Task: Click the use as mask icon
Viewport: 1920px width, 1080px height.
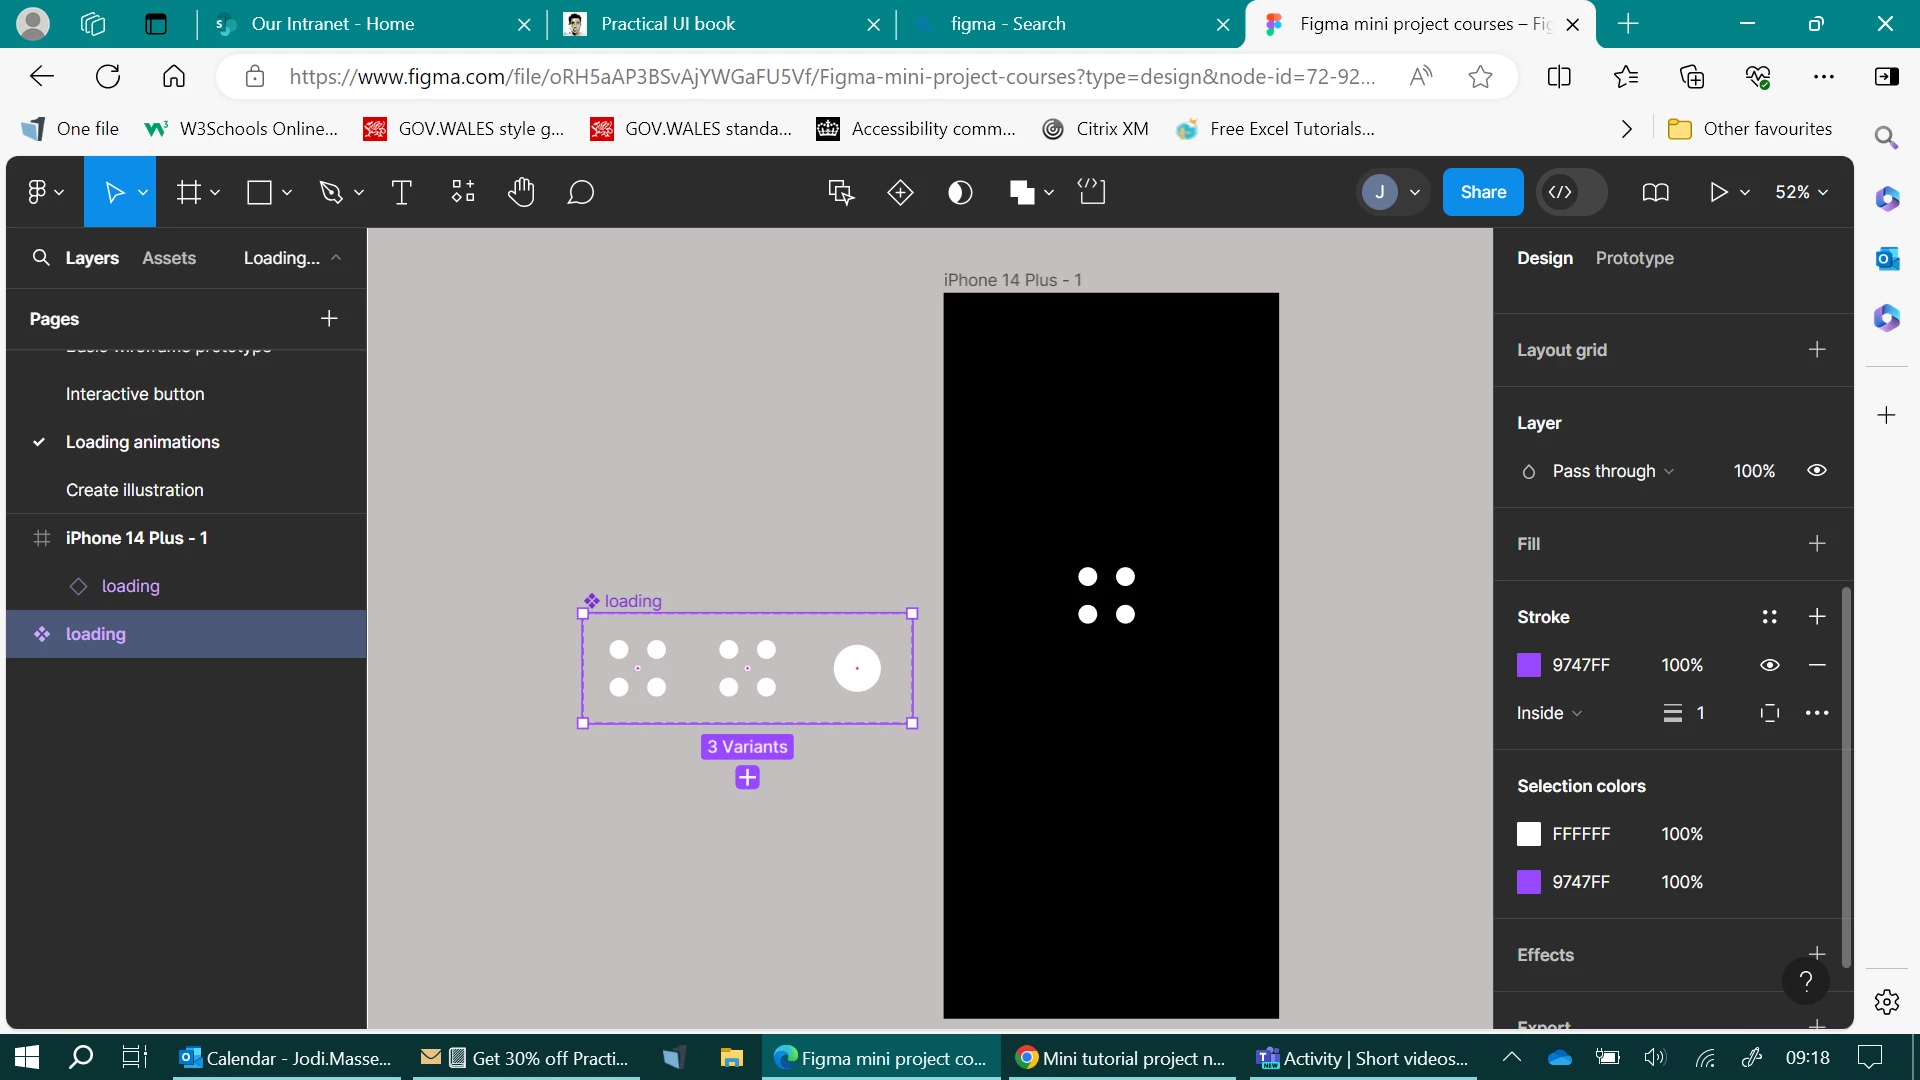Action: click(x=960, y=192)
